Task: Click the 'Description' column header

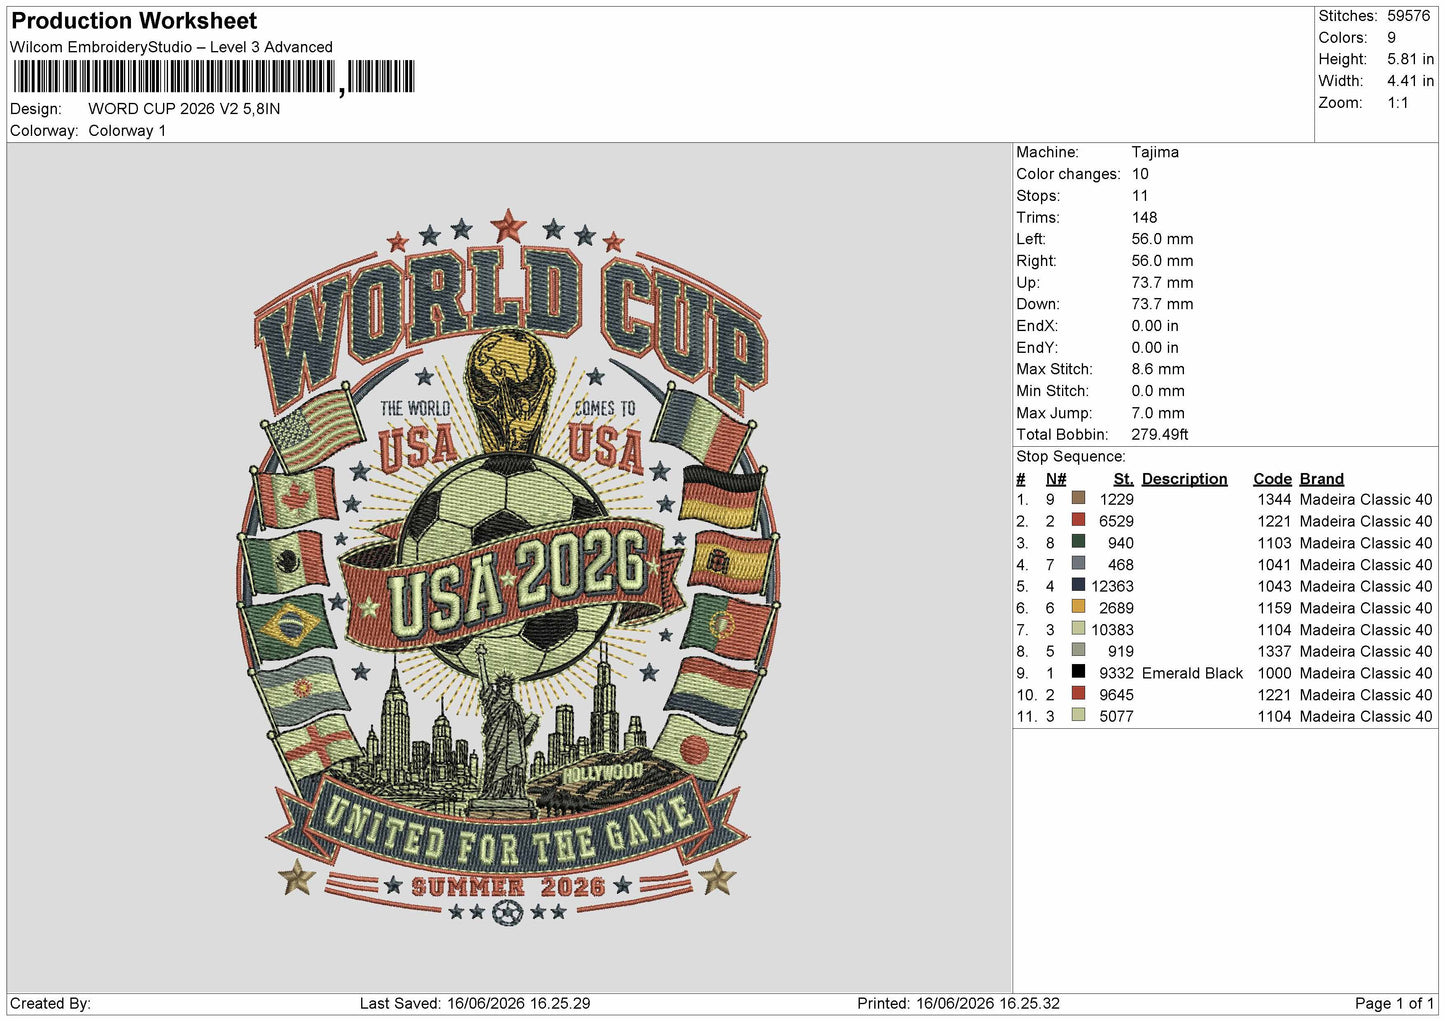Action: 1184,479
